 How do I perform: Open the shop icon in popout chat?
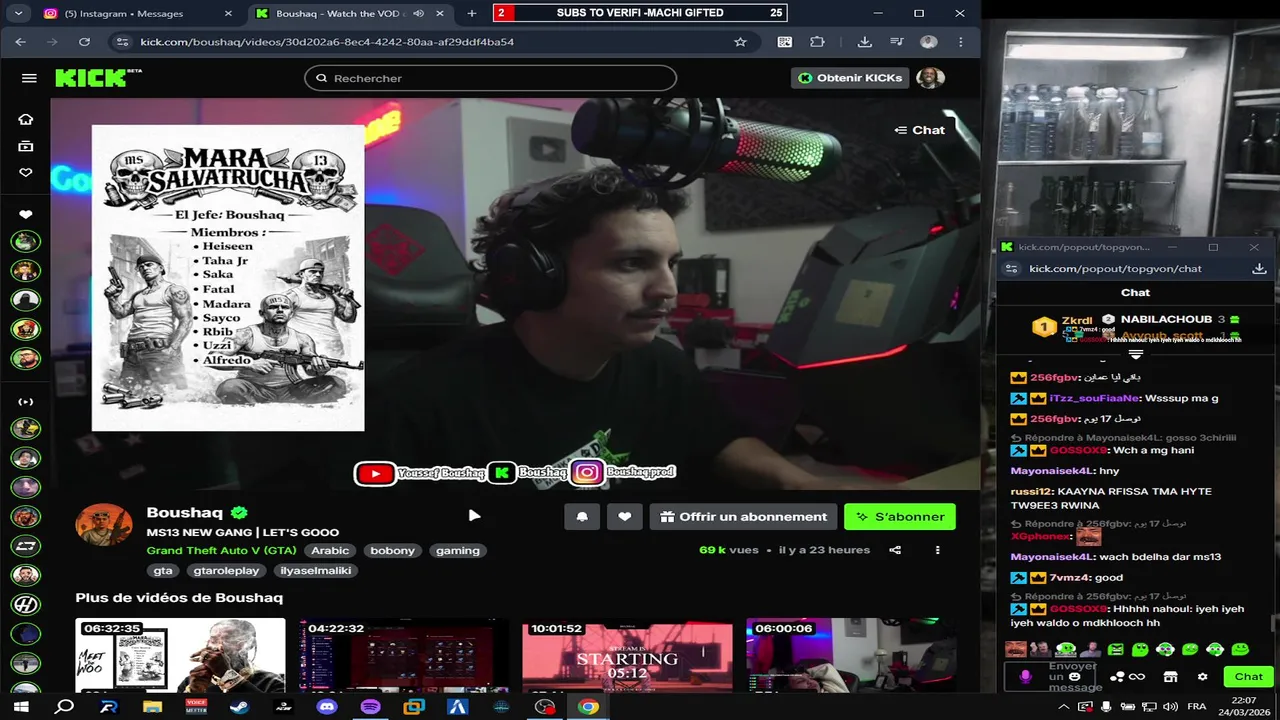coord(1171,677)
